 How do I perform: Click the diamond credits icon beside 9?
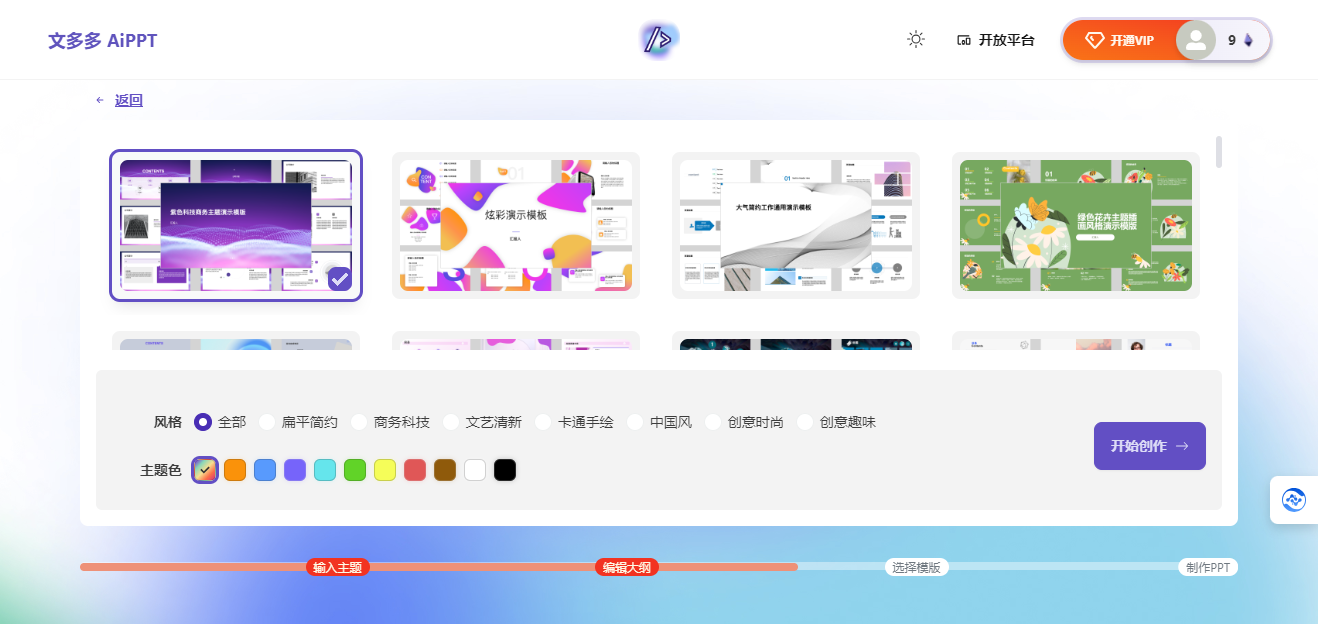pos(1248,41)
